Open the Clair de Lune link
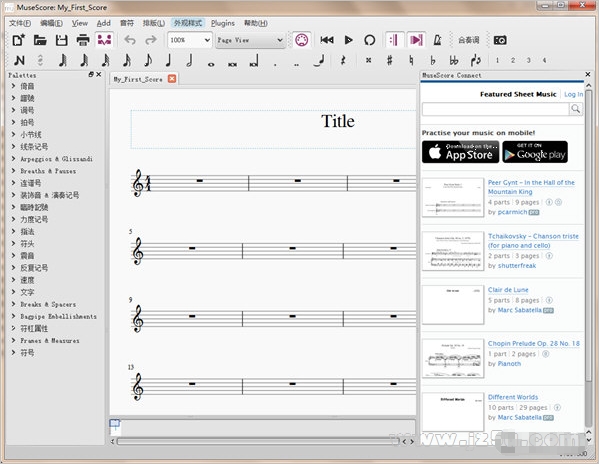The image size is (599, 464). coord(508,290)
